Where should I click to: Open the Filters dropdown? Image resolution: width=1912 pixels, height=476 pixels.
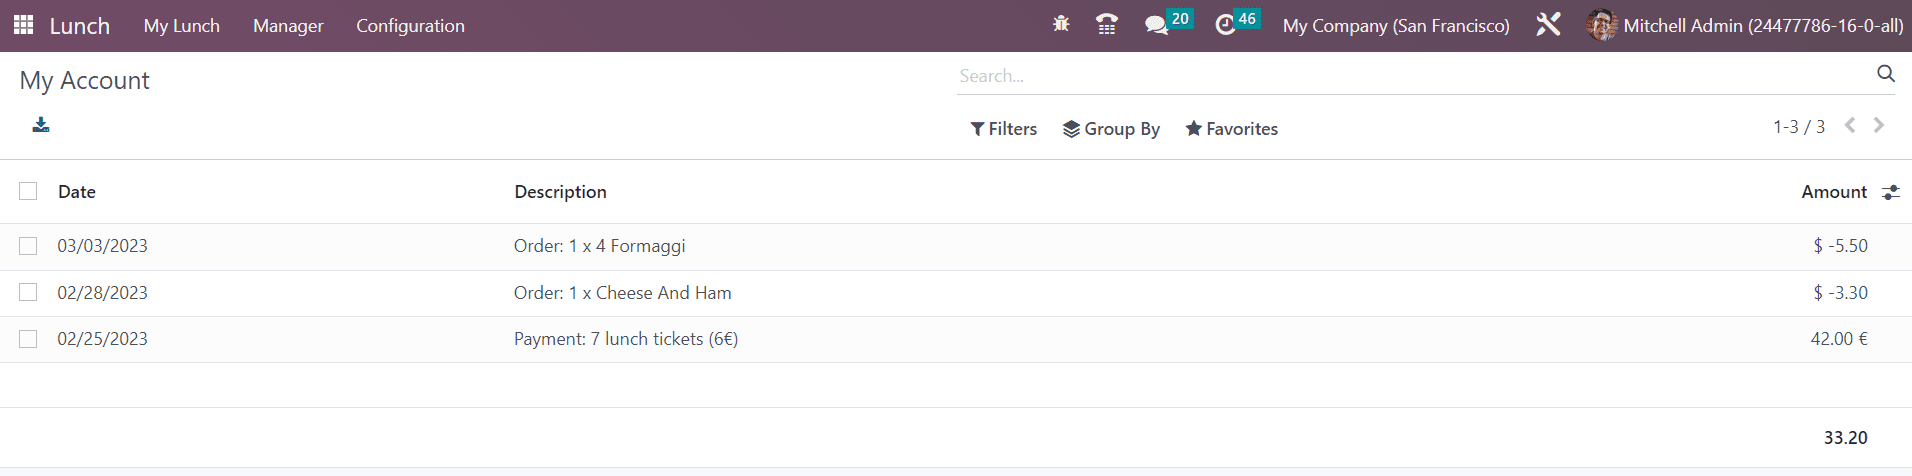coord(1004,129)
